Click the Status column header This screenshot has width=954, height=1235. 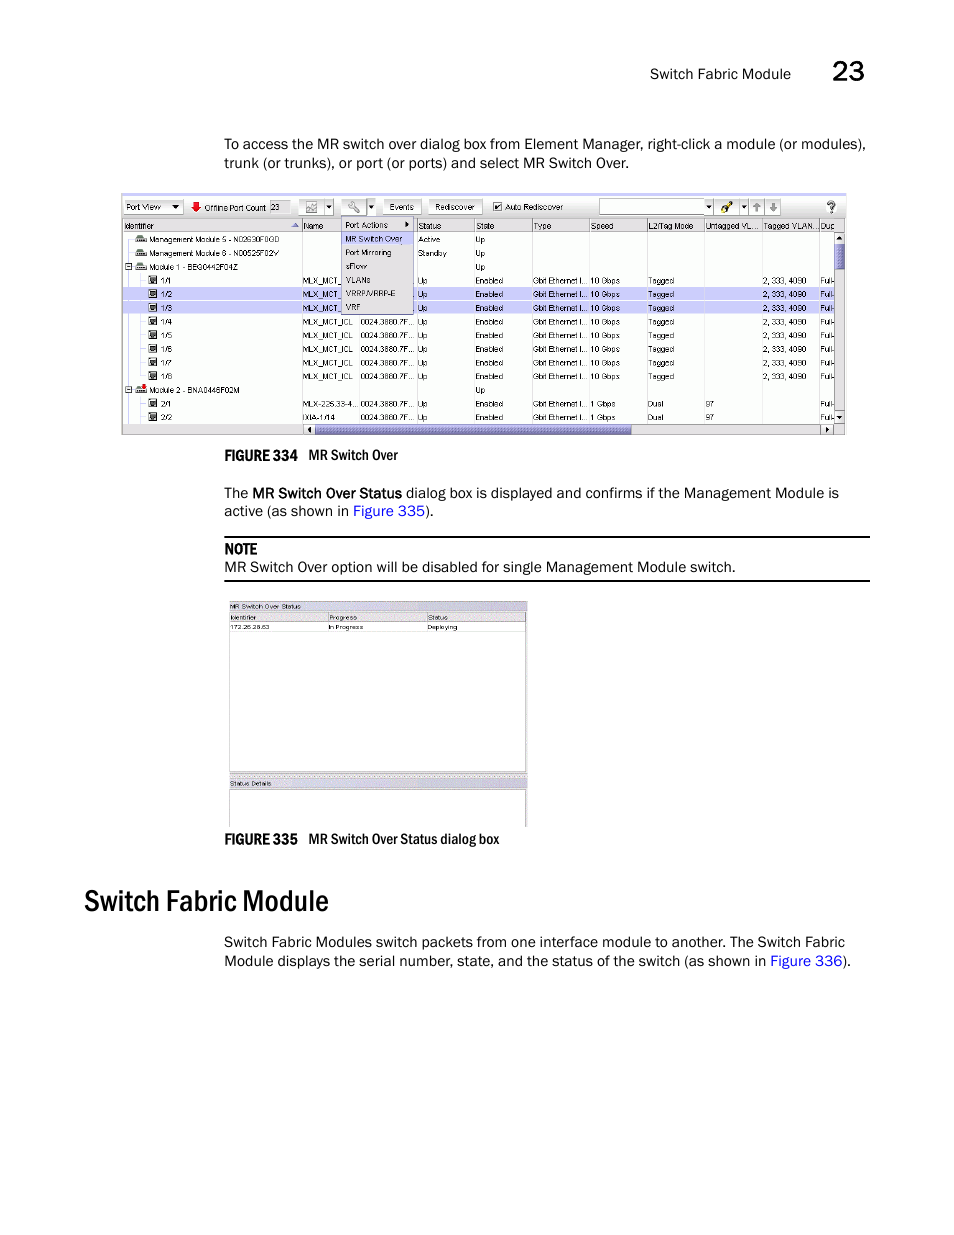(444, 226)
